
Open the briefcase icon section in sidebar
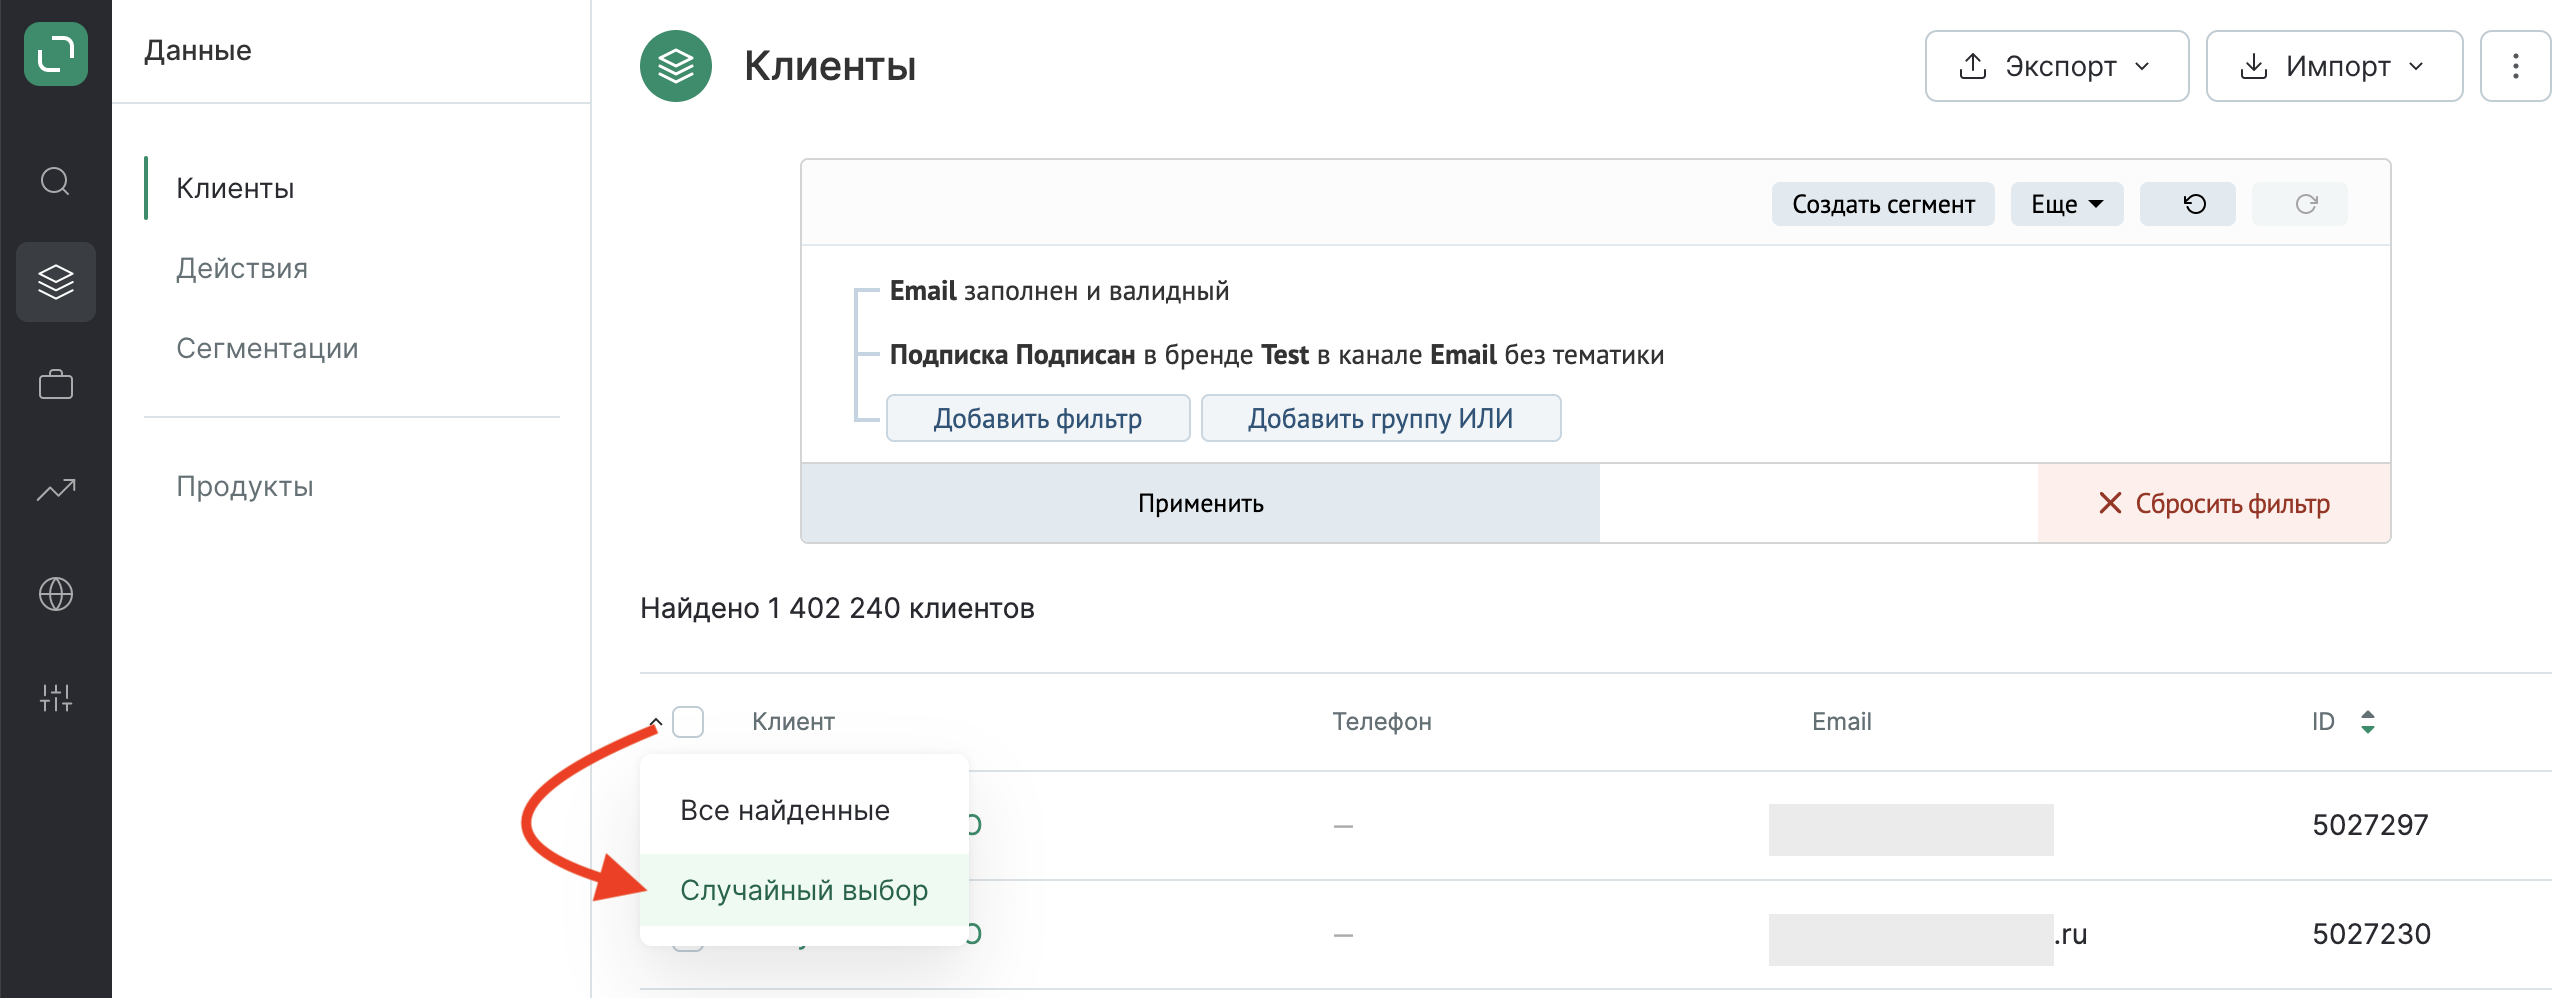point(56,385)
